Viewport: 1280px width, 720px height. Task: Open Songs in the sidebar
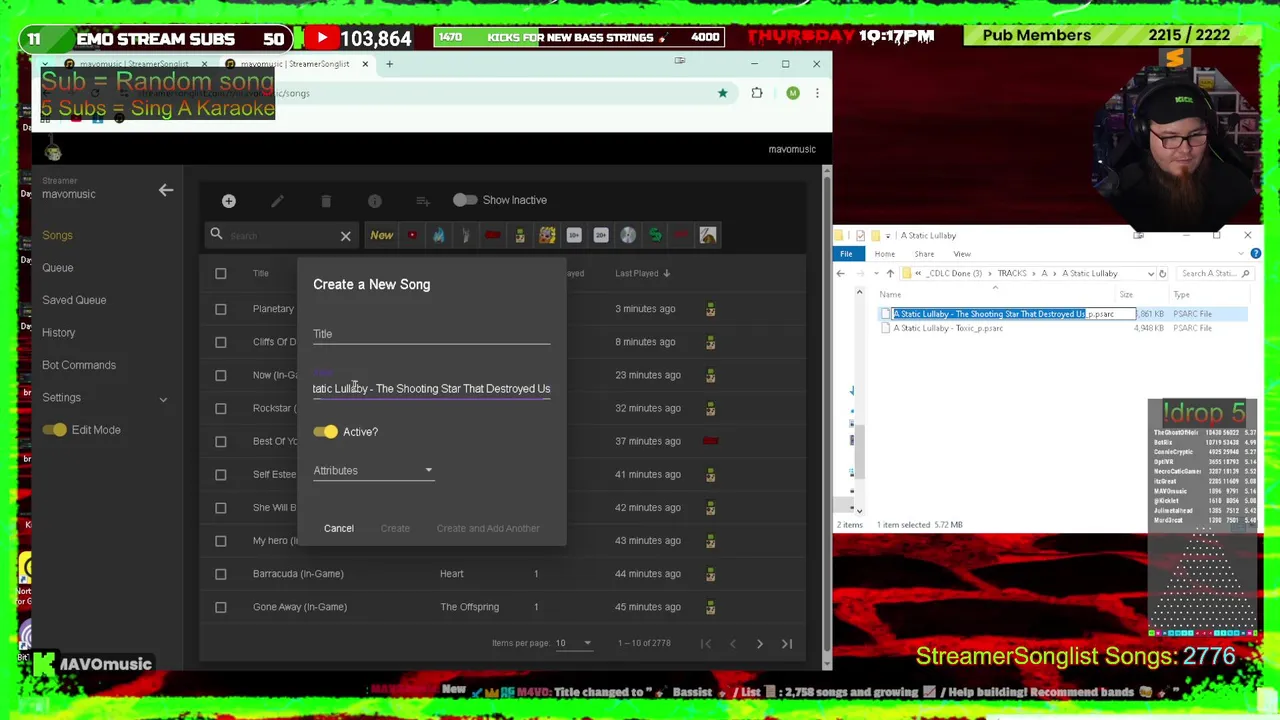[x=57, y=235]
